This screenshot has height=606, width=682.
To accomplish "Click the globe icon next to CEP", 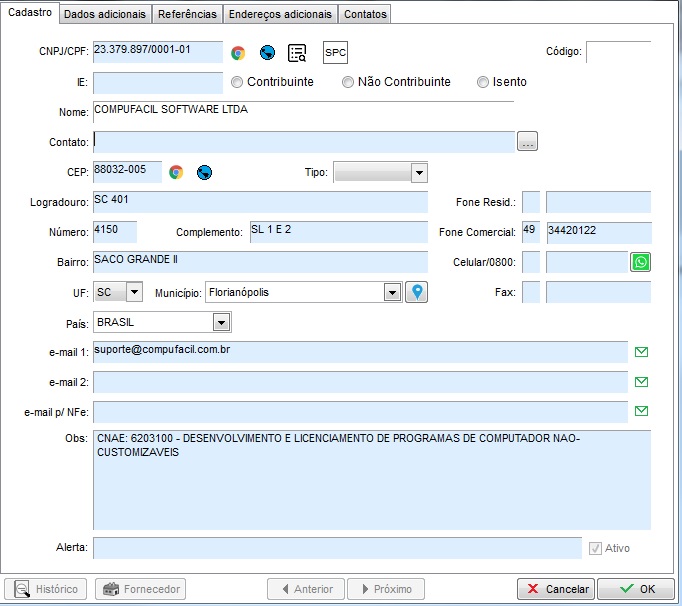I will (205, 172).
